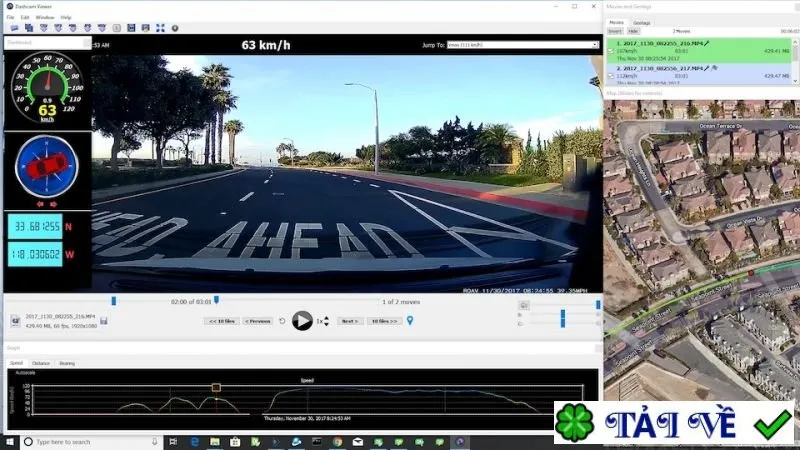Screen dimensions: 800x450
Task: Play the video with the large play button
Action: click(x=302, y=321)
